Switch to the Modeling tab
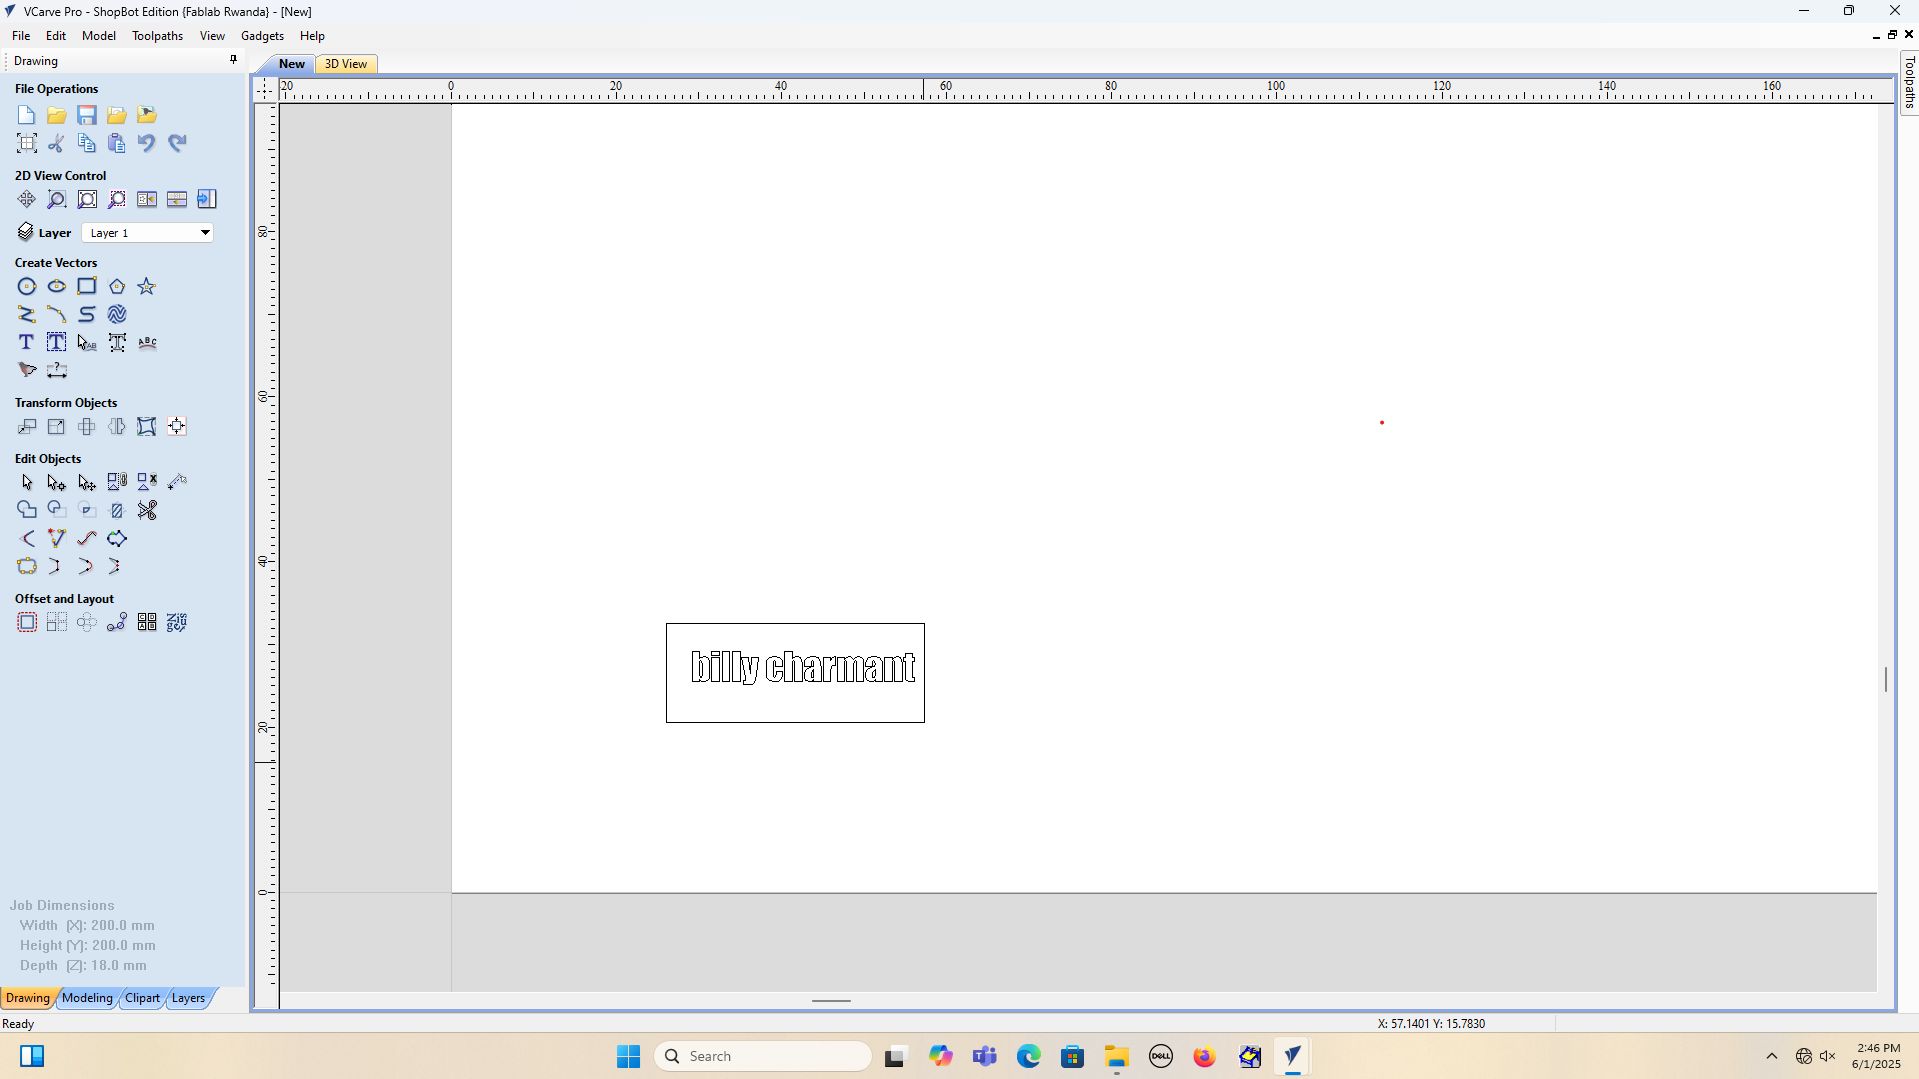 (x=87, y=998)
